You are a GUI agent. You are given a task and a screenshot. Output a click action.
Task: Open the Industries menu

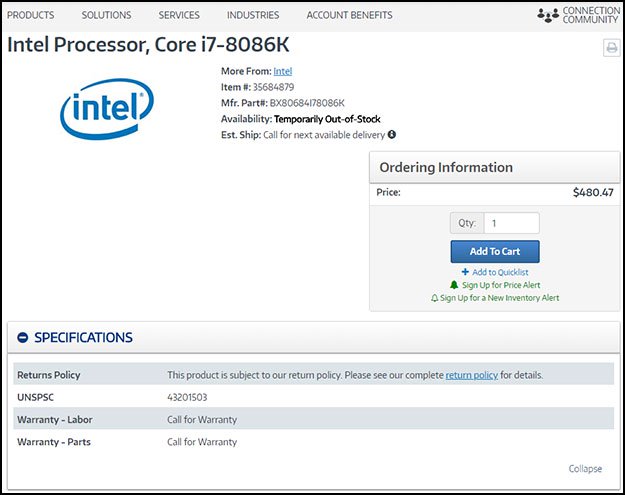[253, 15]
